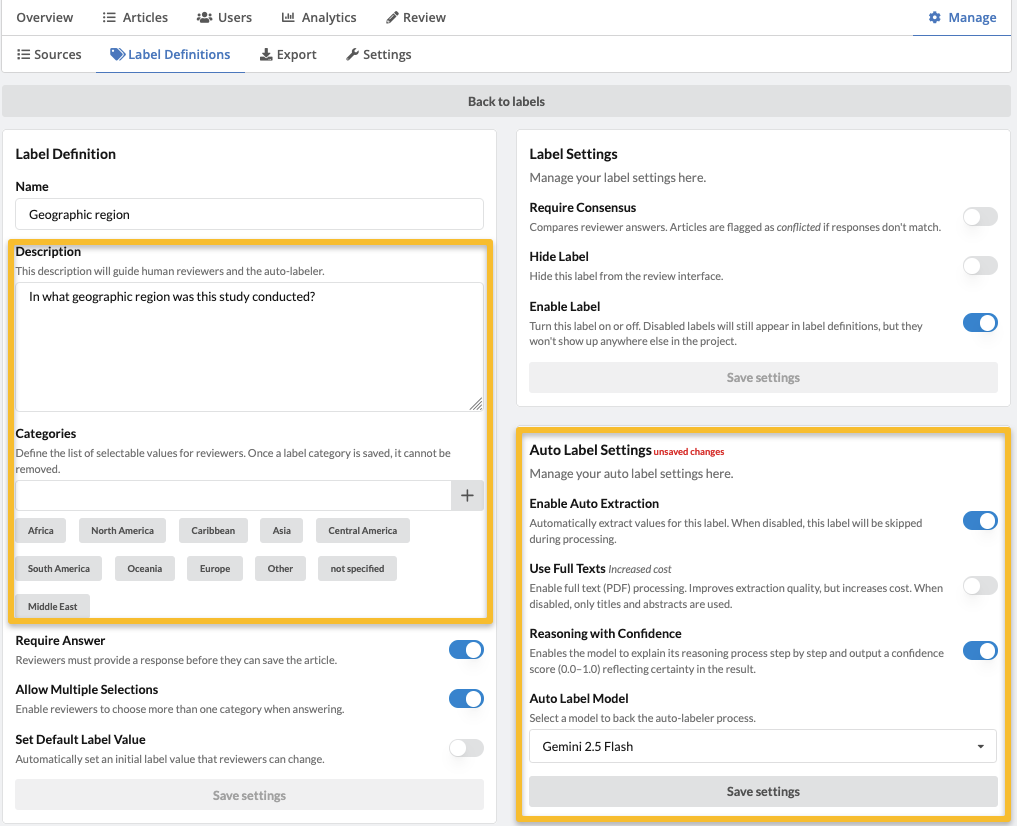Screen dimensions: 1017x826
Task: Save the Auto Label Settings
Action: point(763,791)
